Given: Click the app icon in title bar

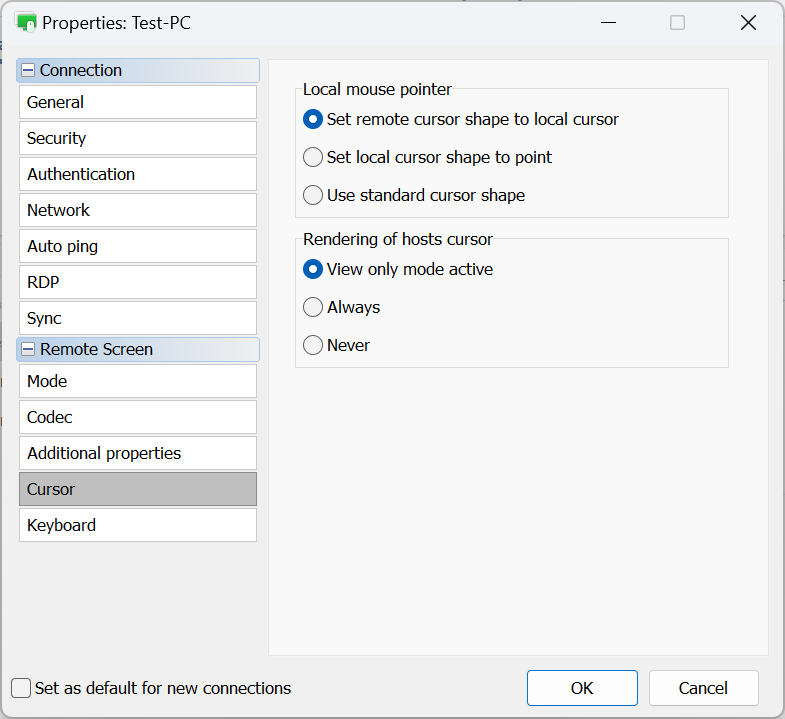Looking at the screenshot, I should click(26, 22).
